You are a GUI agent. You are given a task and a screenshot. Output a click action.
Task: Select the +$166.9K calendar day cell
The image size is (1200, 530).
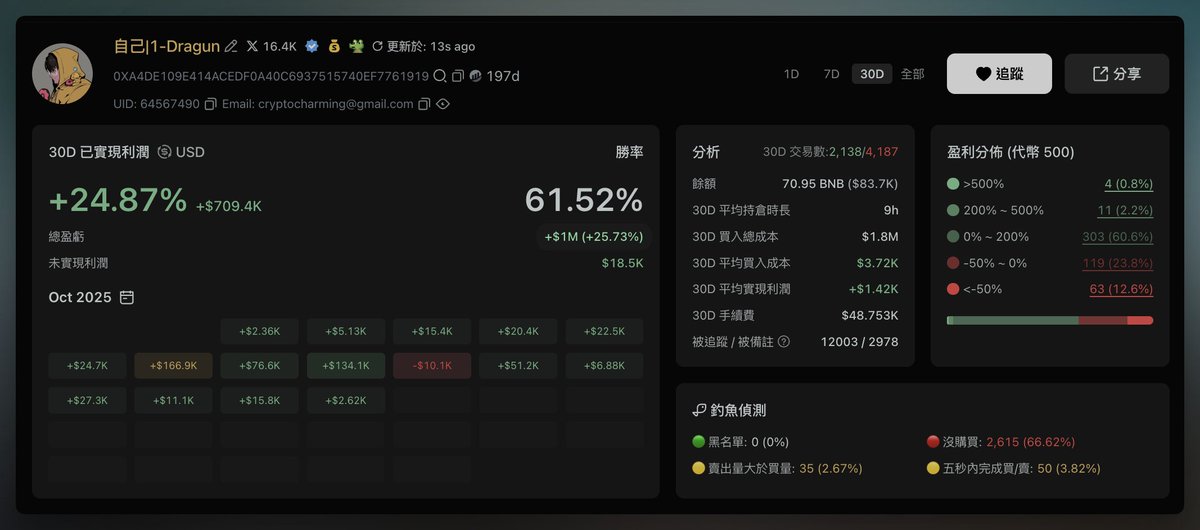(173, 366)
